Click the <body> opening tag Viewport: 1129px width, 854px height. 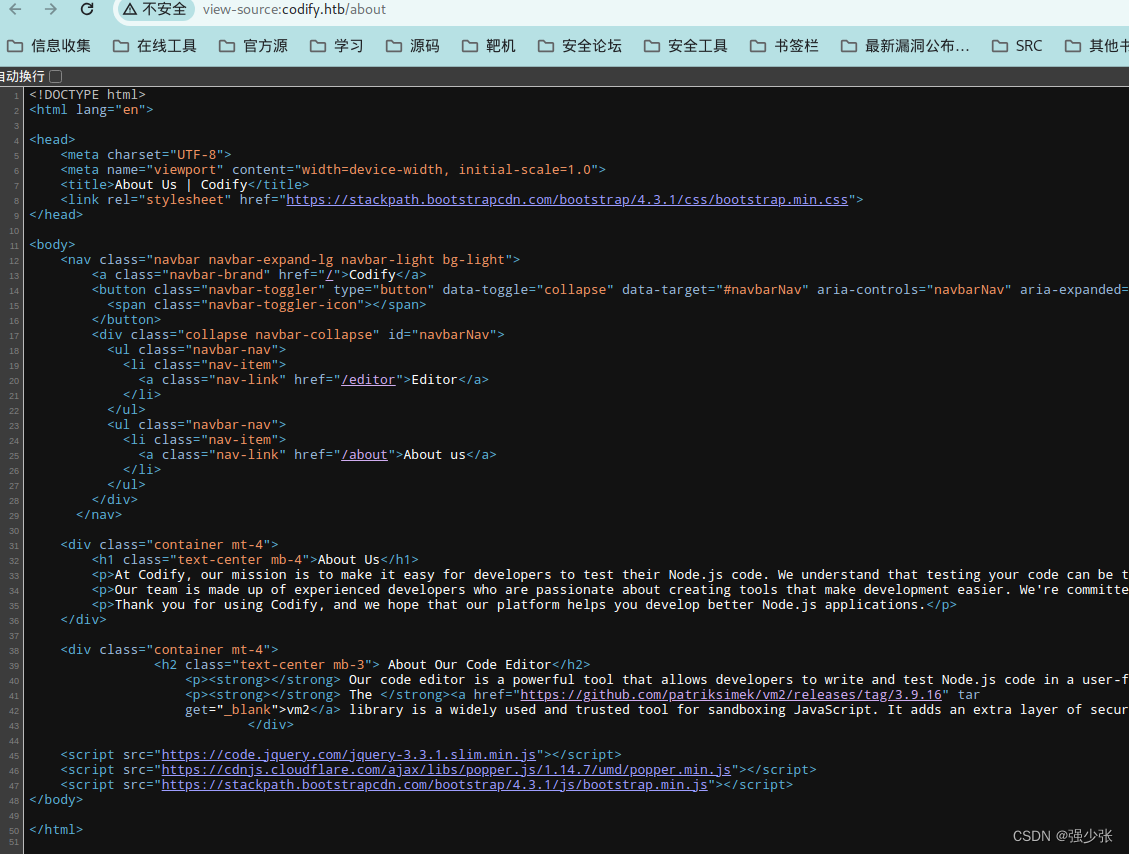pos(52,245)
